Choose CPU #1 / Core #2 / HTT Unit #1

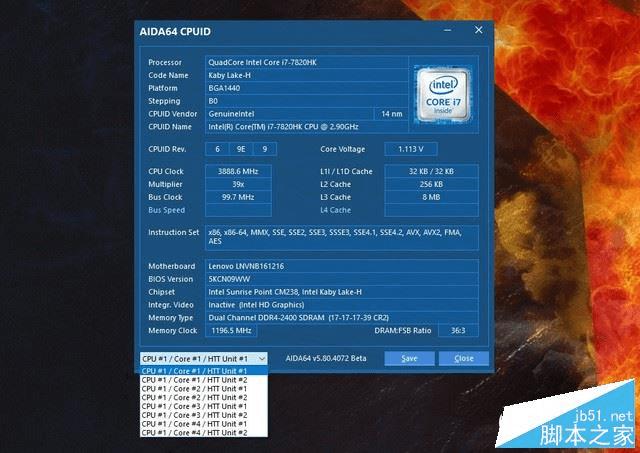(204, 389)
